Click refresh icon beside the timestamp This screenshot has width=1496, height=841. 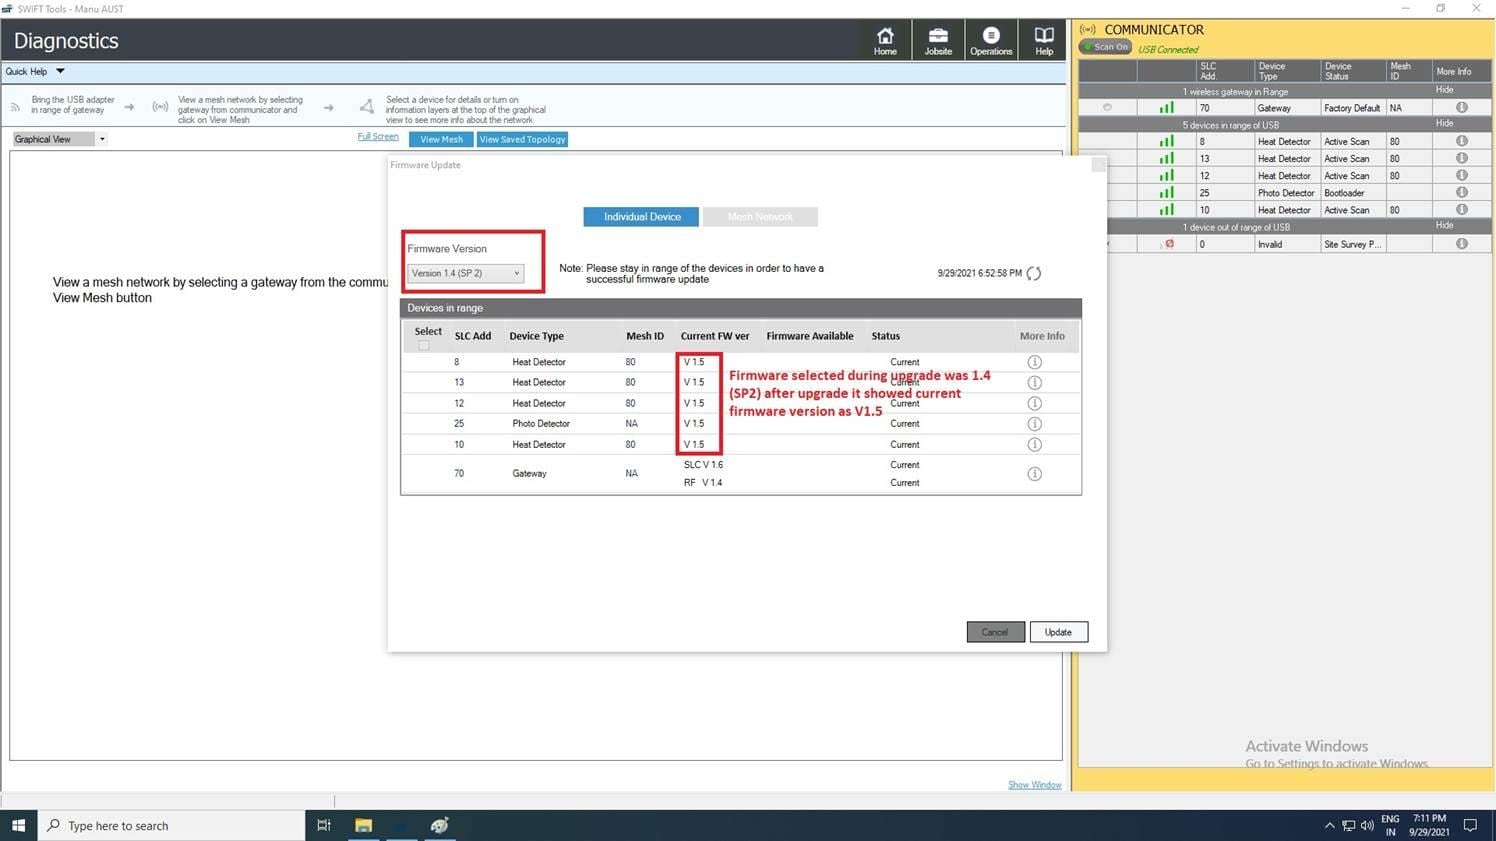[x=1034, y=273]
